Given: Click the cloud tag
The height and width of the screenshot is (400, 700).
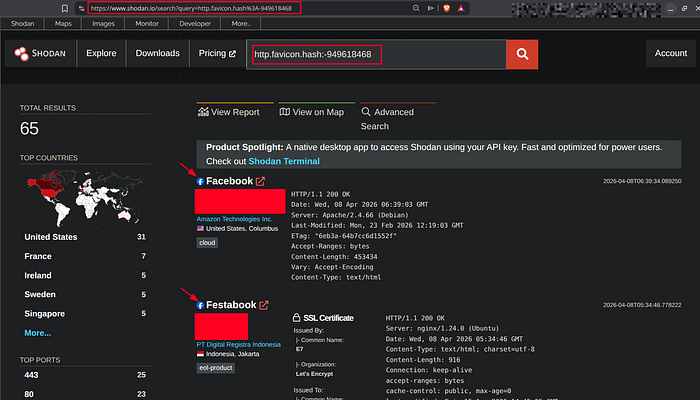Looking at the screenshot, I should (207, 243).
